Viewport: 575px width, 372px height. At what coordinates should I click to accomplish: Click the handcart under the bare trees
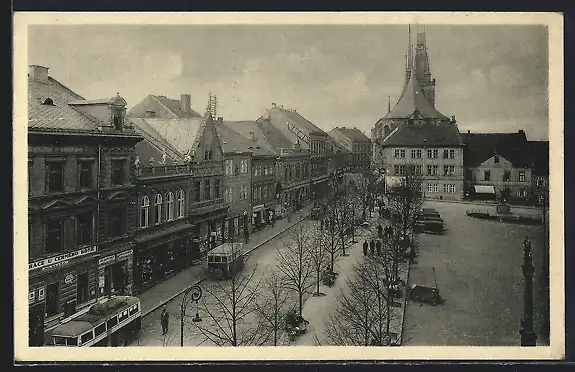pos(297,325)
